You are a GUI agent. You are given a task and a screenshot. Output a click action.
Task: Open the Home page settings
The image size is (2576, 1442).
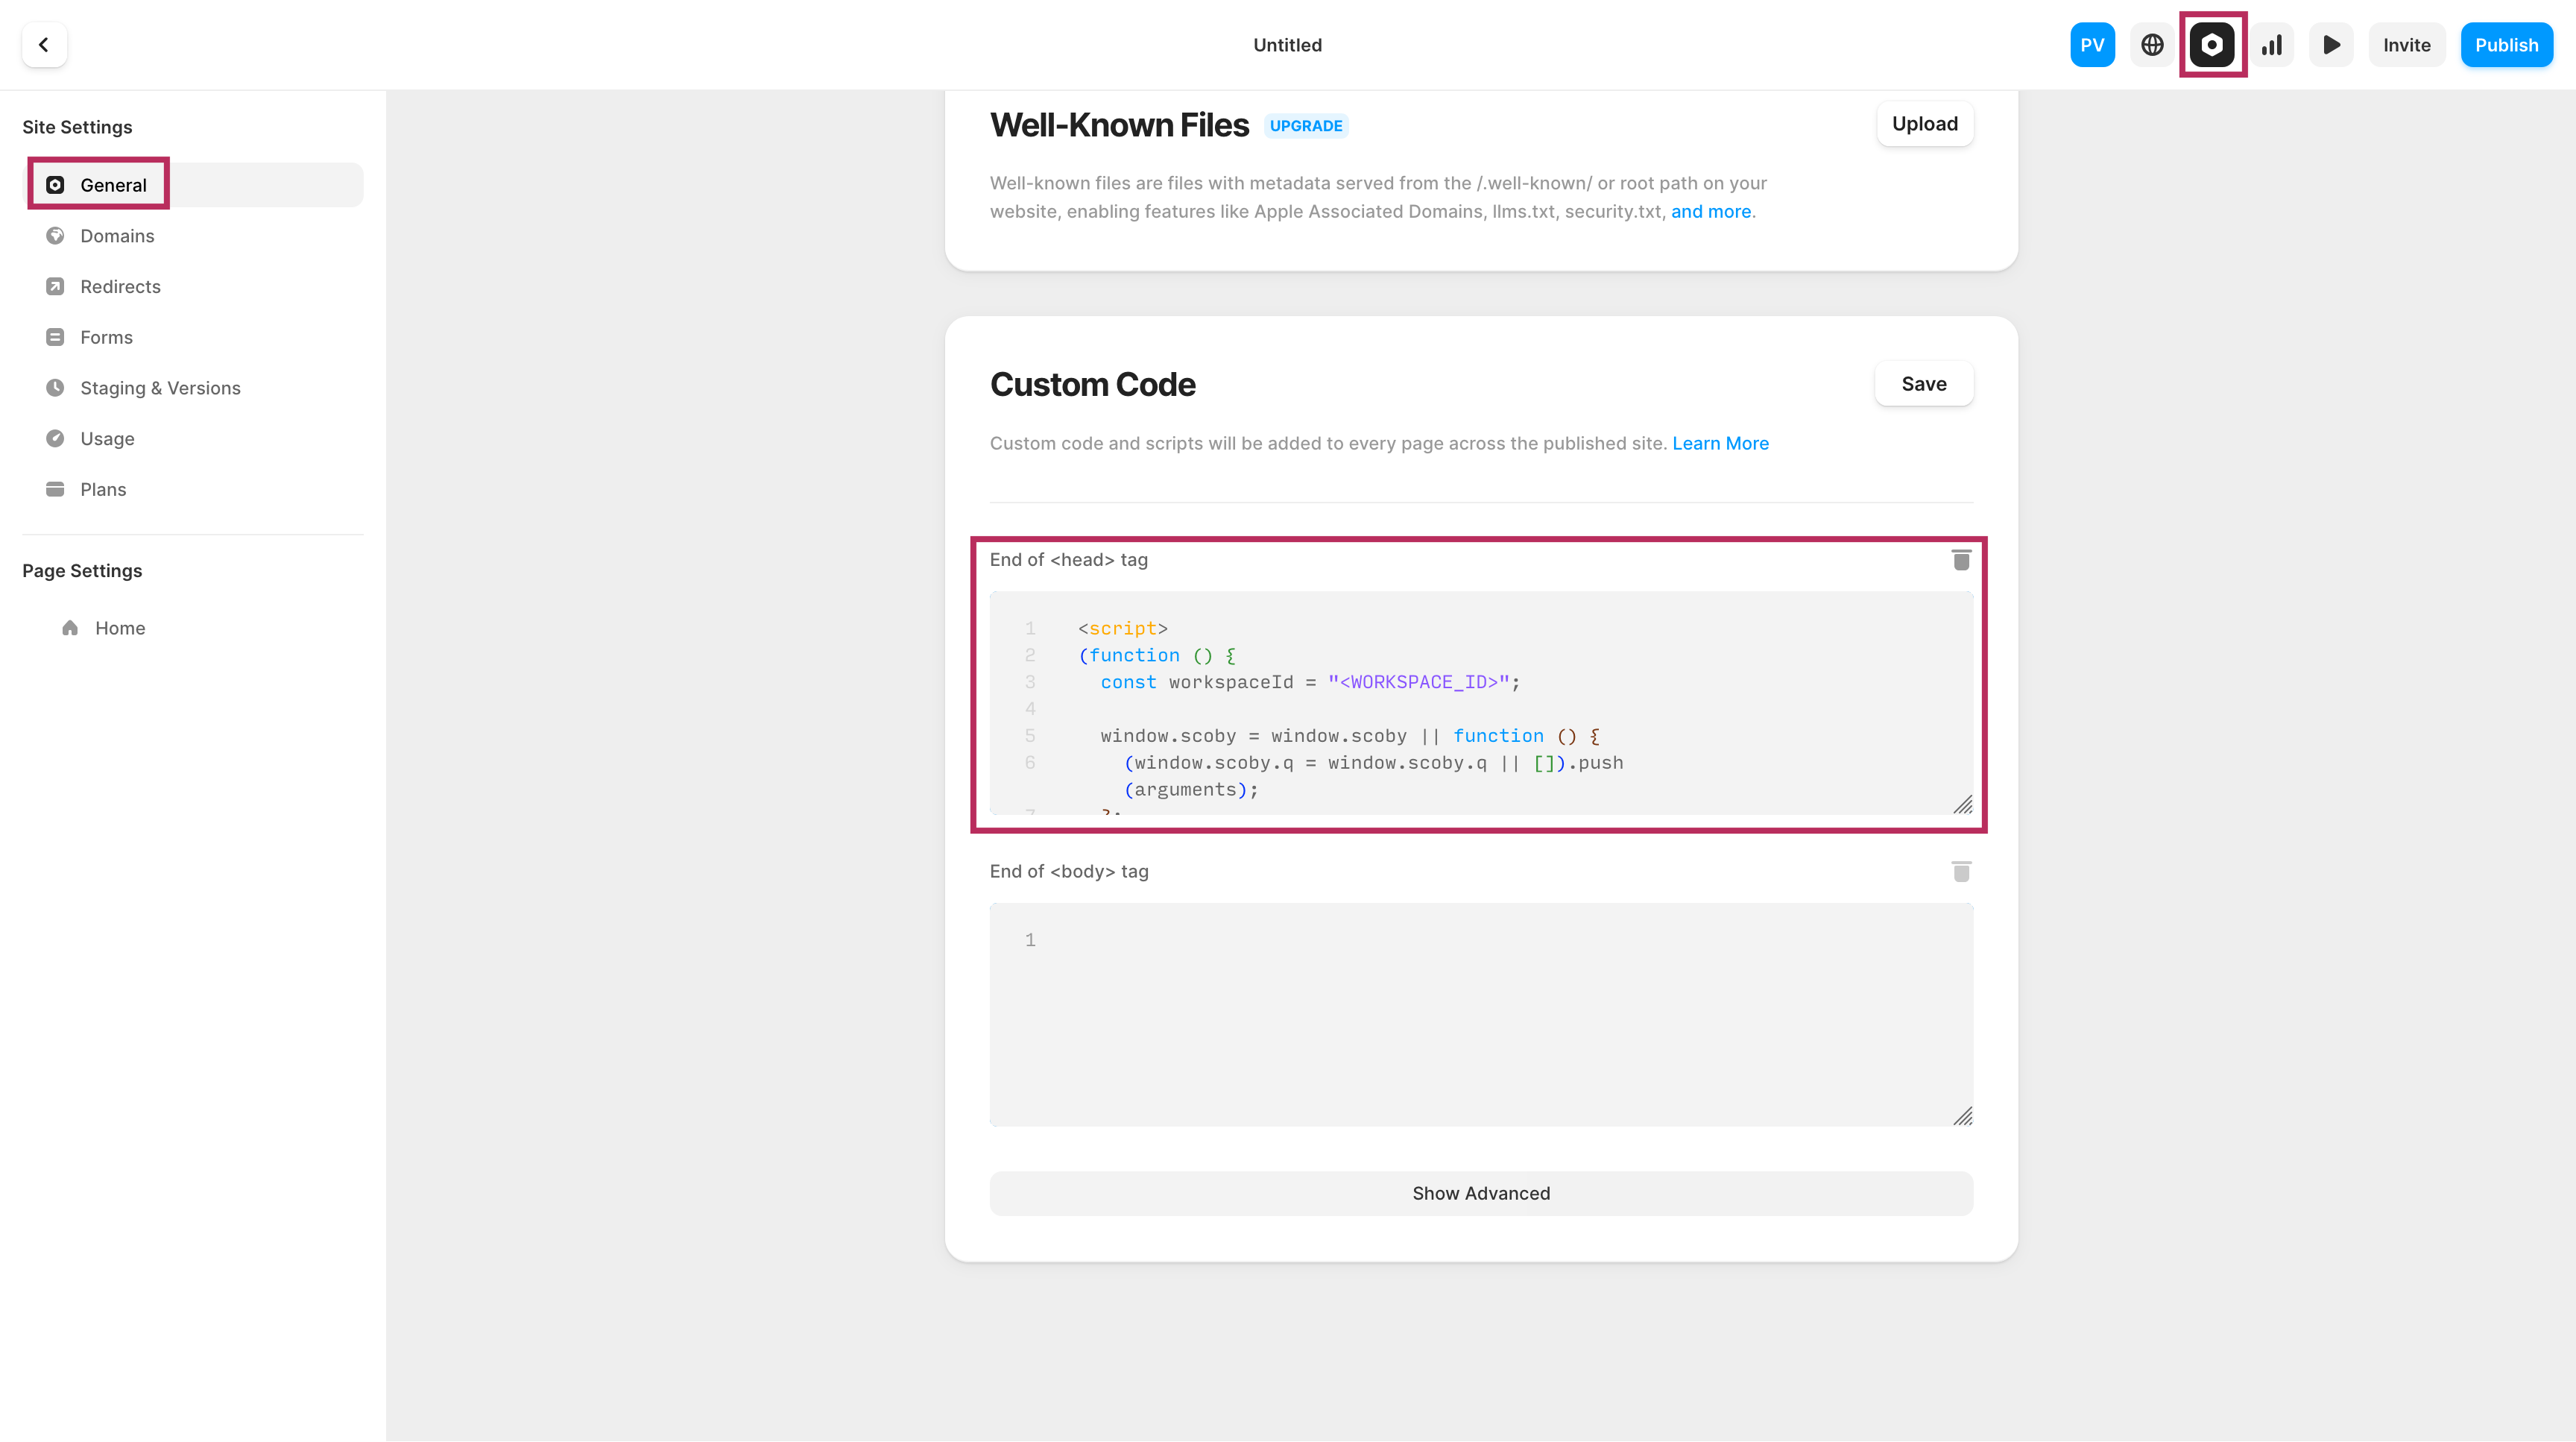coord(120,628)
